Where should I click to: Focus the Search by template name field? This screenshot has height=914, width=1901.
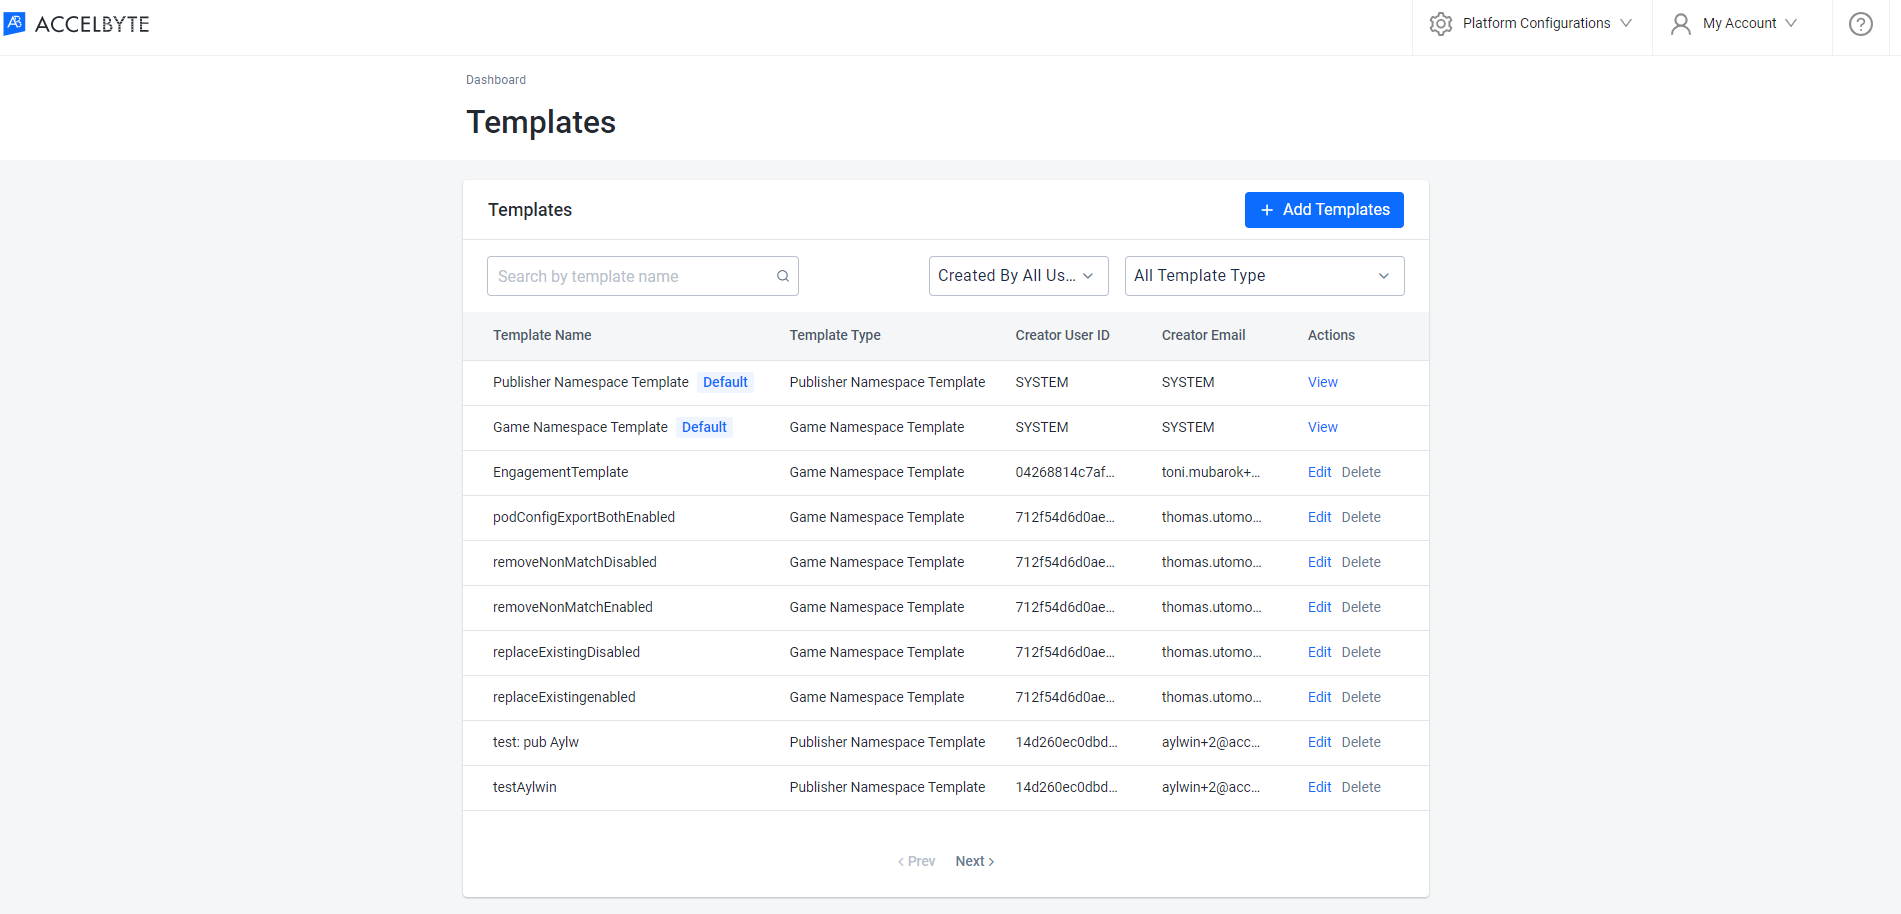[x=642, y=276]
